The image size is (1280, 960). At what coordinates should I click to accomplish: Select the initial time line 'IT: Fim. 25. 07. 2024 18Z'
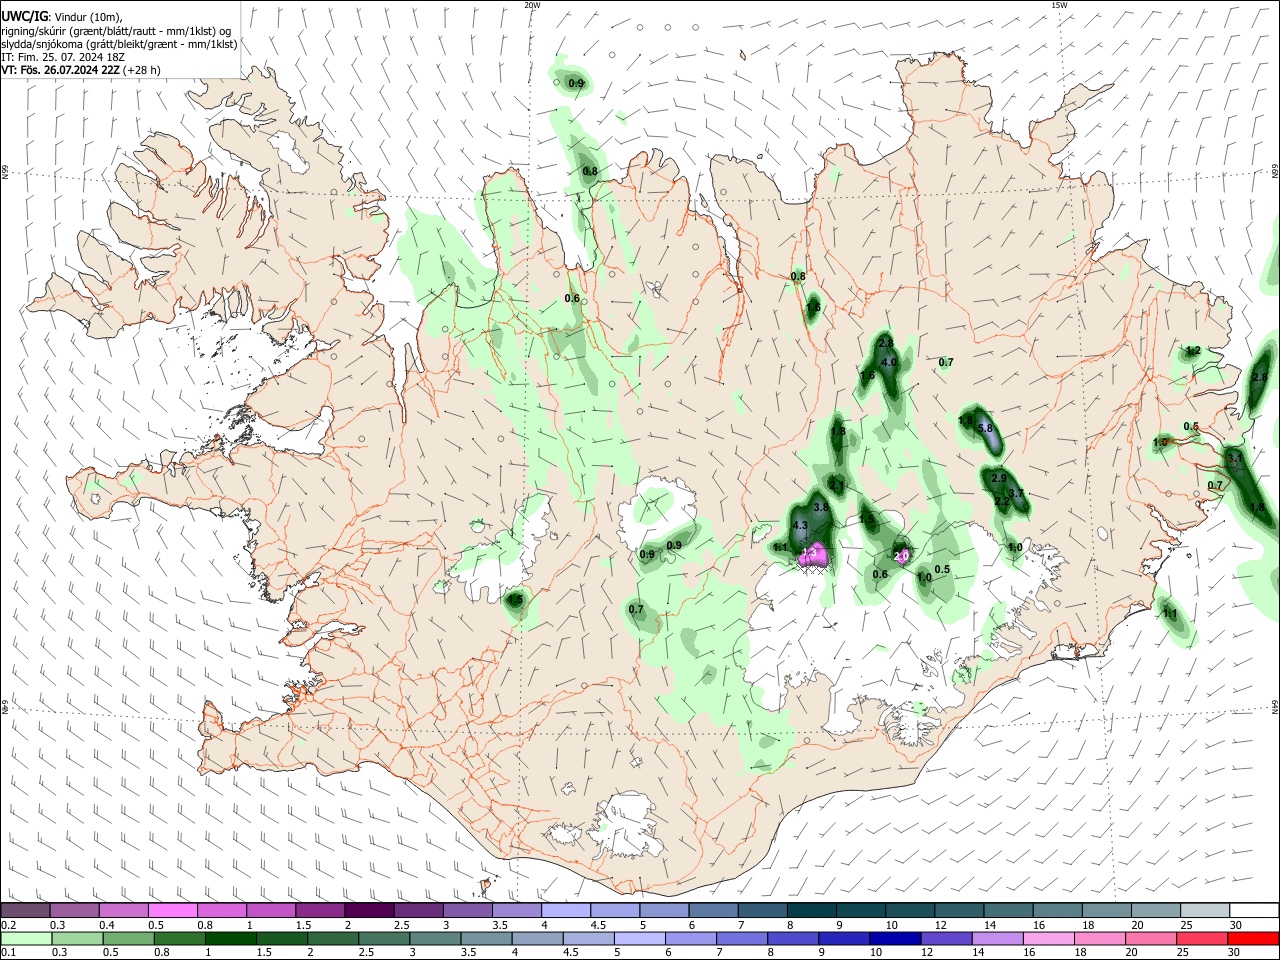pos(63,57)
